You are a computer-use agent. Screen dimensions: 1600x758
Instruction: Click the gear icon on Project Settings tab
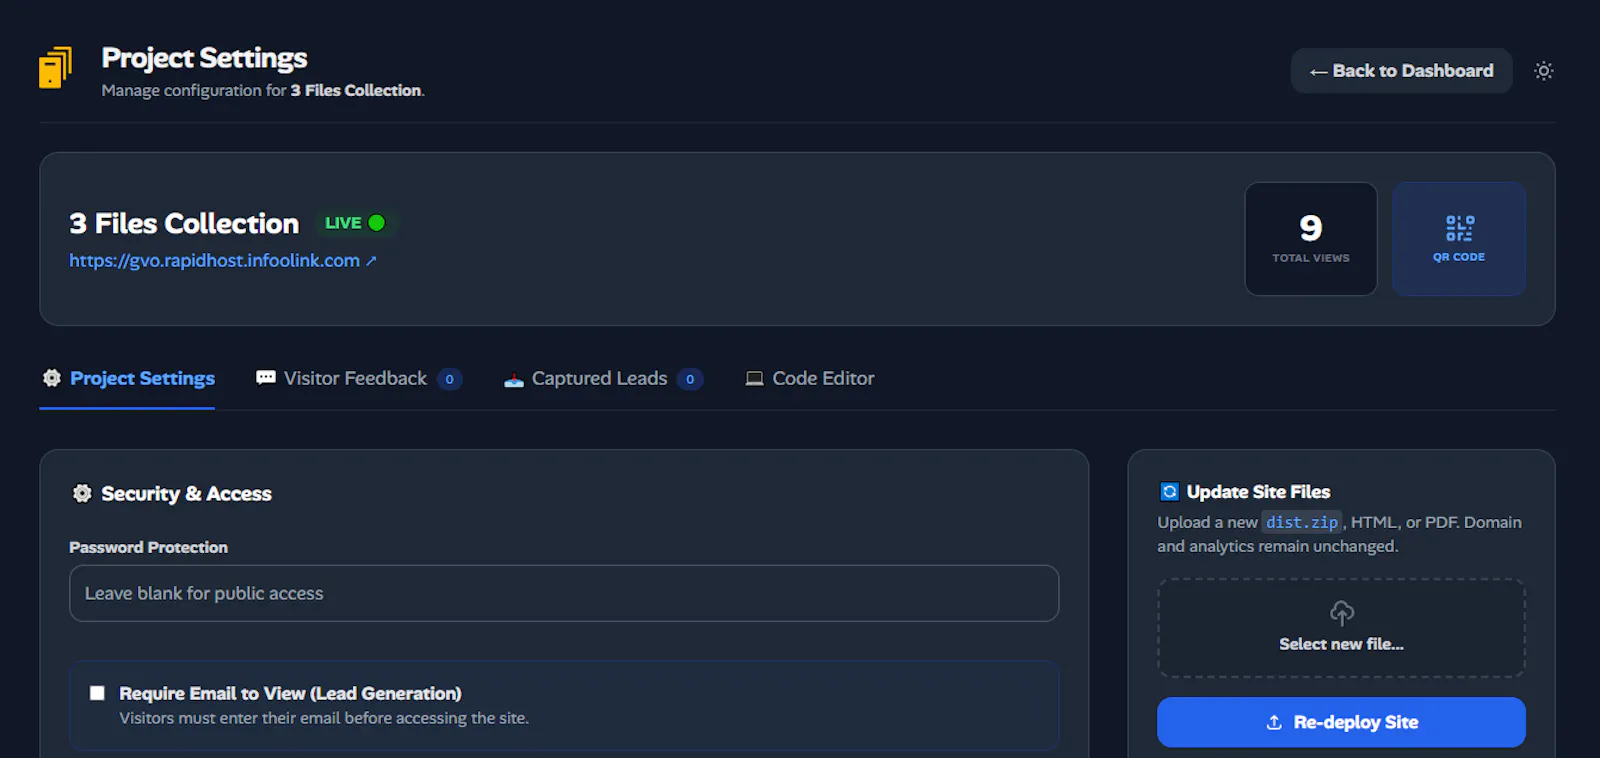click(x=52, y=378)
